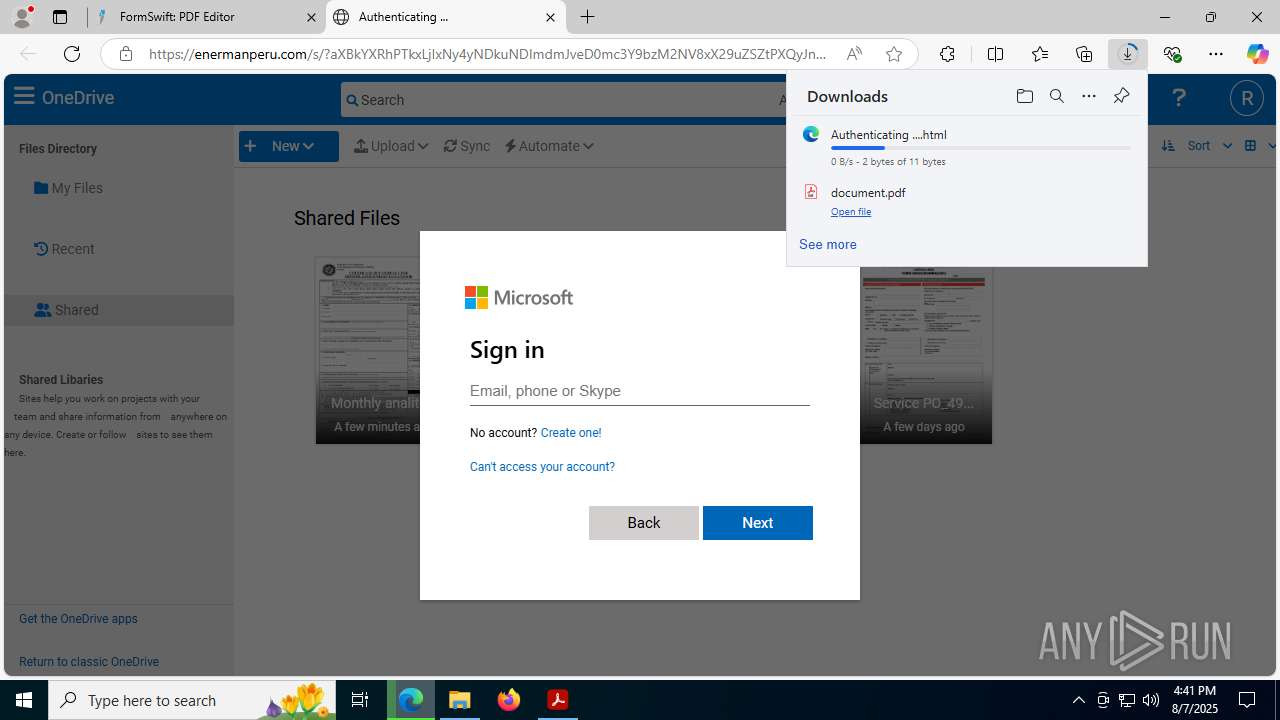Refresh the page with the reload icon
Viewport: 1280px width, 720px height.
[72, 54]
